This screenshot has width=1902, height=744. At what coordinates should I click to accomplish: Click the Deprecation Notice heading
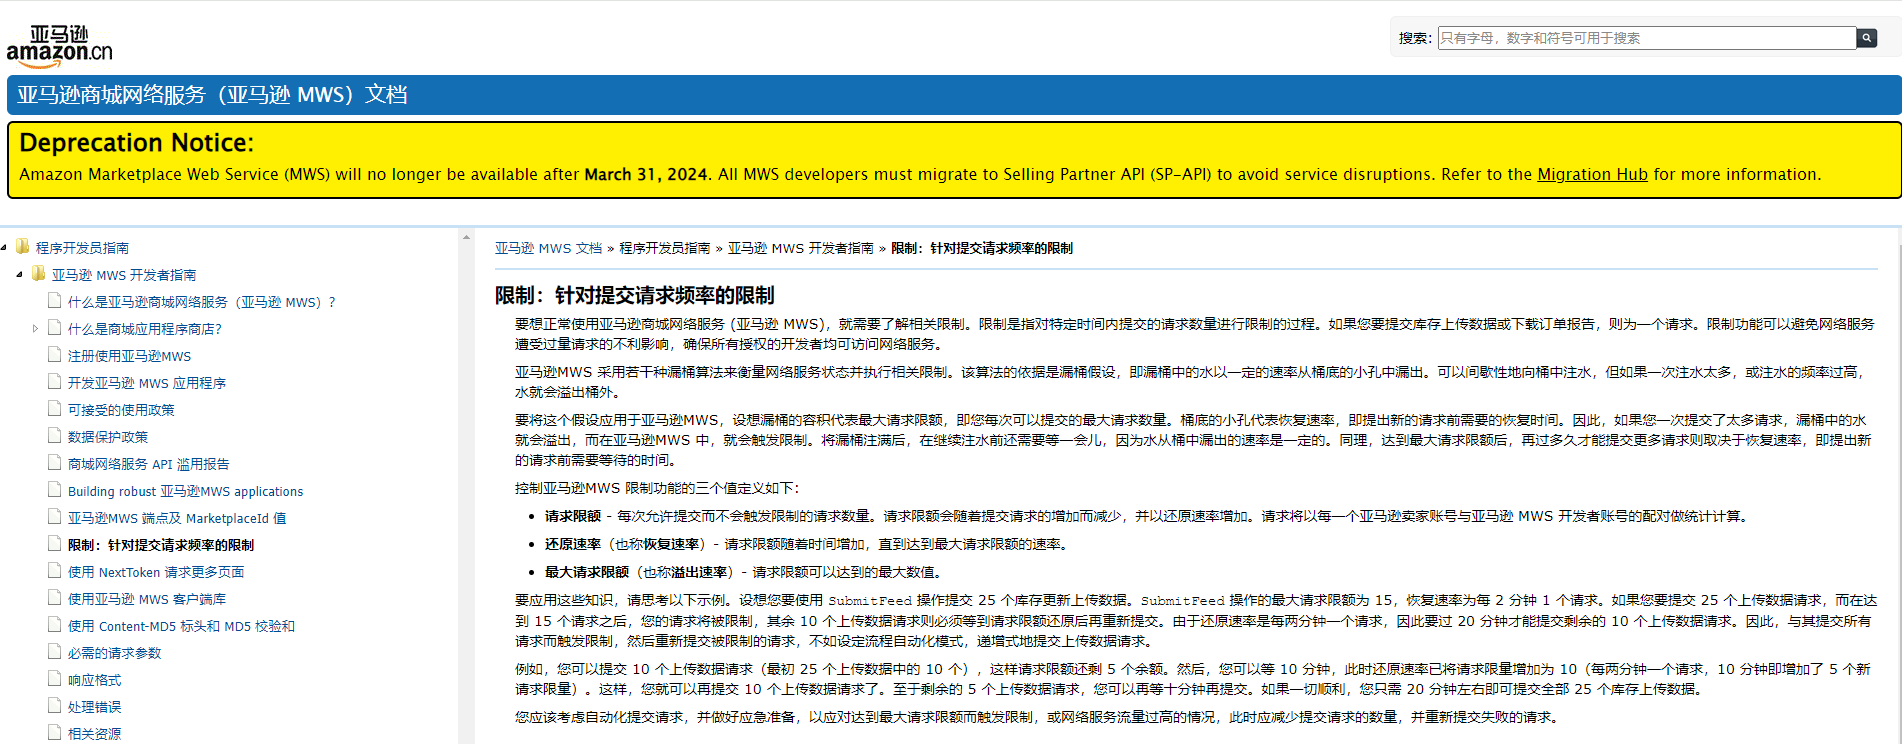pyautogui.click(x=137, y=143)
